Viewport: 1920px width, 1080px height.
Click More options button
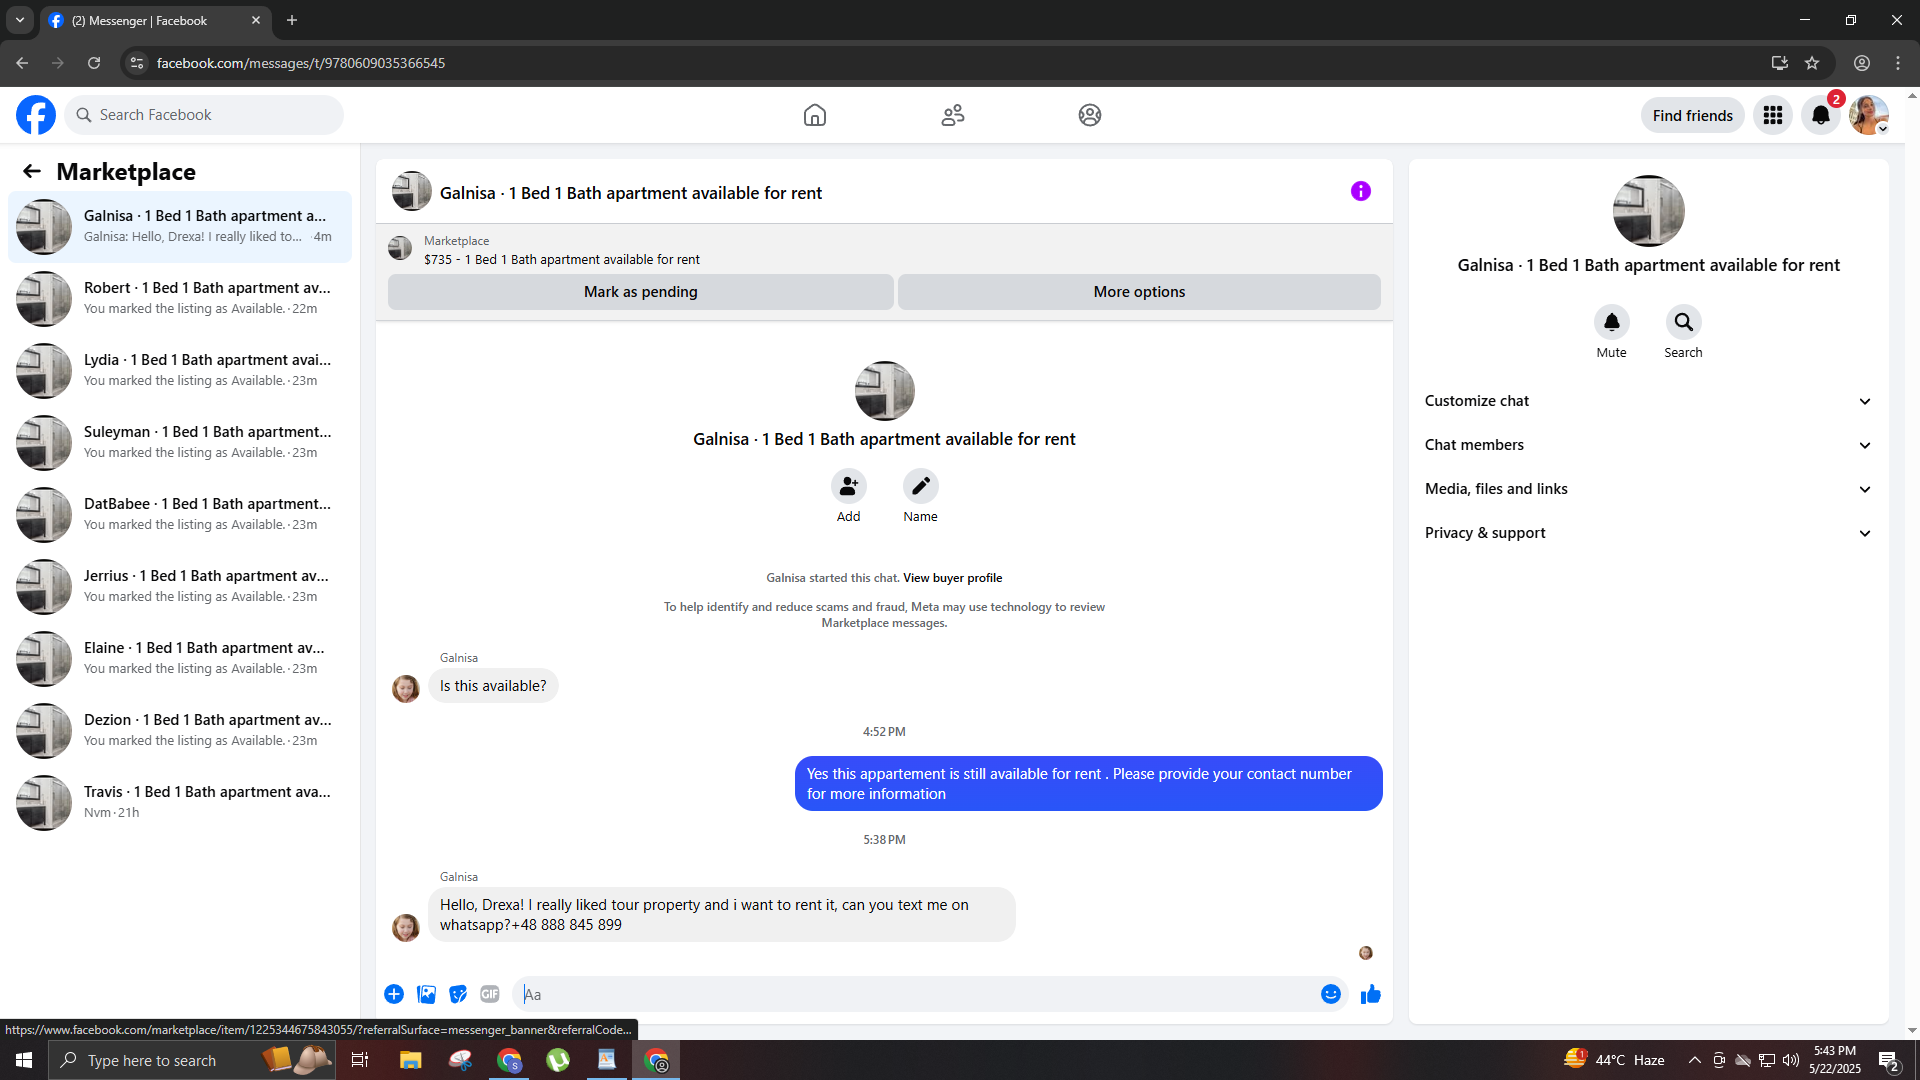[x=1139, y=292]
